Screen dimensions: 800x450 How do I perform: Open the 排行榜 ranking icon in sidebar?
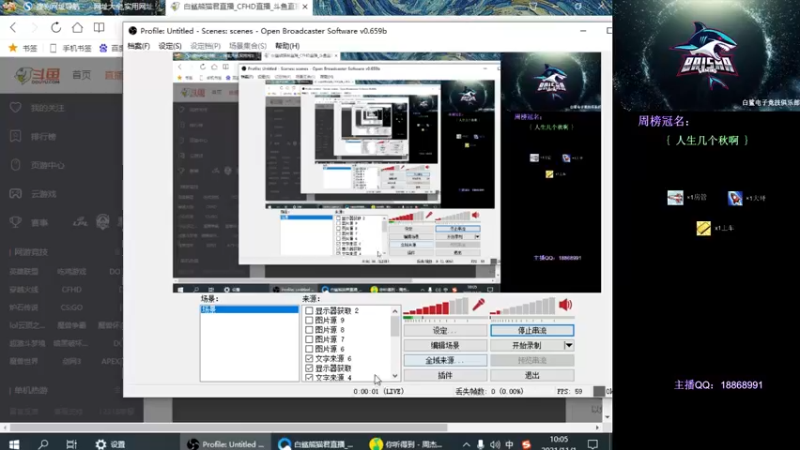(x=16, y=136)
